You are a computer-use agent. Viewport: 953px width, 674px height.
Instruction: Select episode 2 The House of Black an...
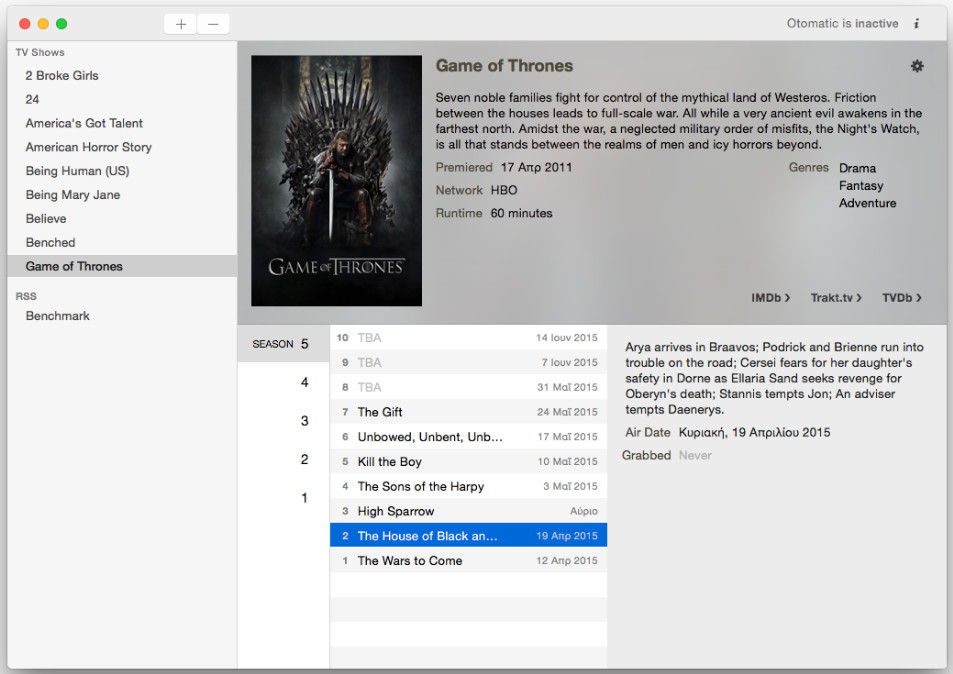click(469, 535)
